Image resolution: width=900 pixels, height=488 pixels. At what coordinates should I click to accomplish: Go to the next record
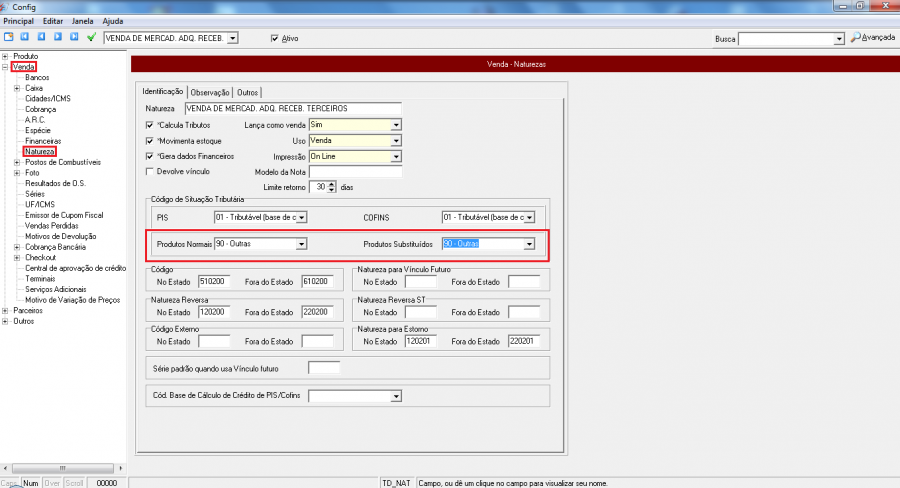57,38
